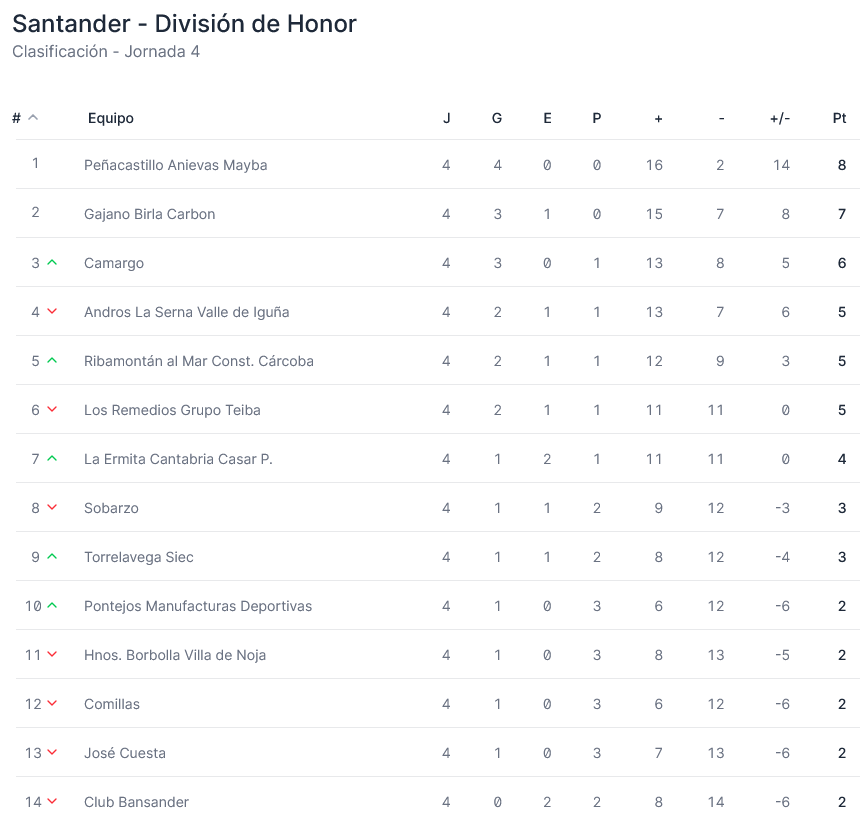Click the red down arrow beside Los Remedios
This screenshot has width=860, height=824.
click(52, 410)
